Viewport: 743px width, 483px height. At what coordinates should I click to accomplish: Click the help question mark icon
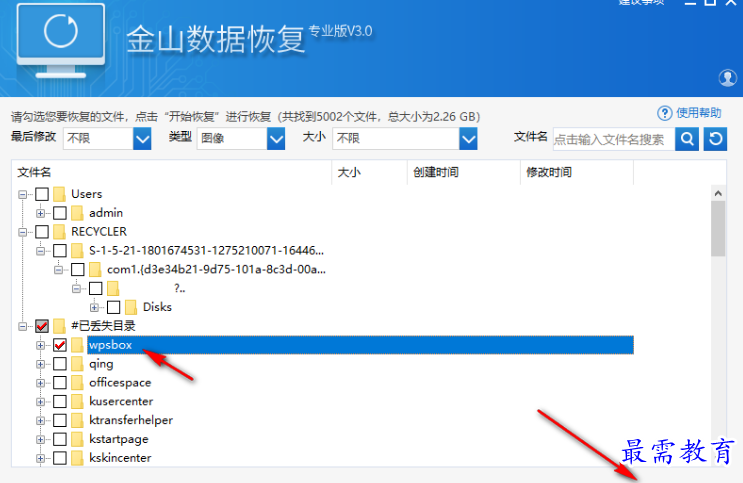[x=664, y=113]
